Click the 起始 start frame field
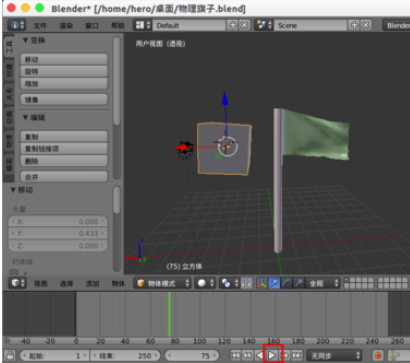The width and height of the screenshot is (410, 363). click(x=54, y=356)
